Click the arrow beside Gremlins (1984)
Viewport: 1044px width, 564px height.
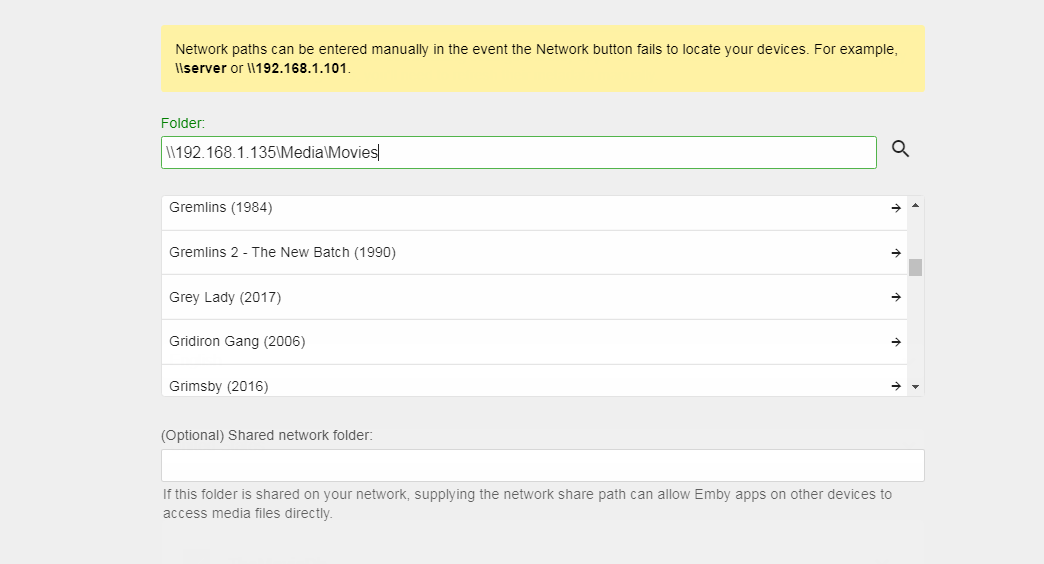coord(896,208)
